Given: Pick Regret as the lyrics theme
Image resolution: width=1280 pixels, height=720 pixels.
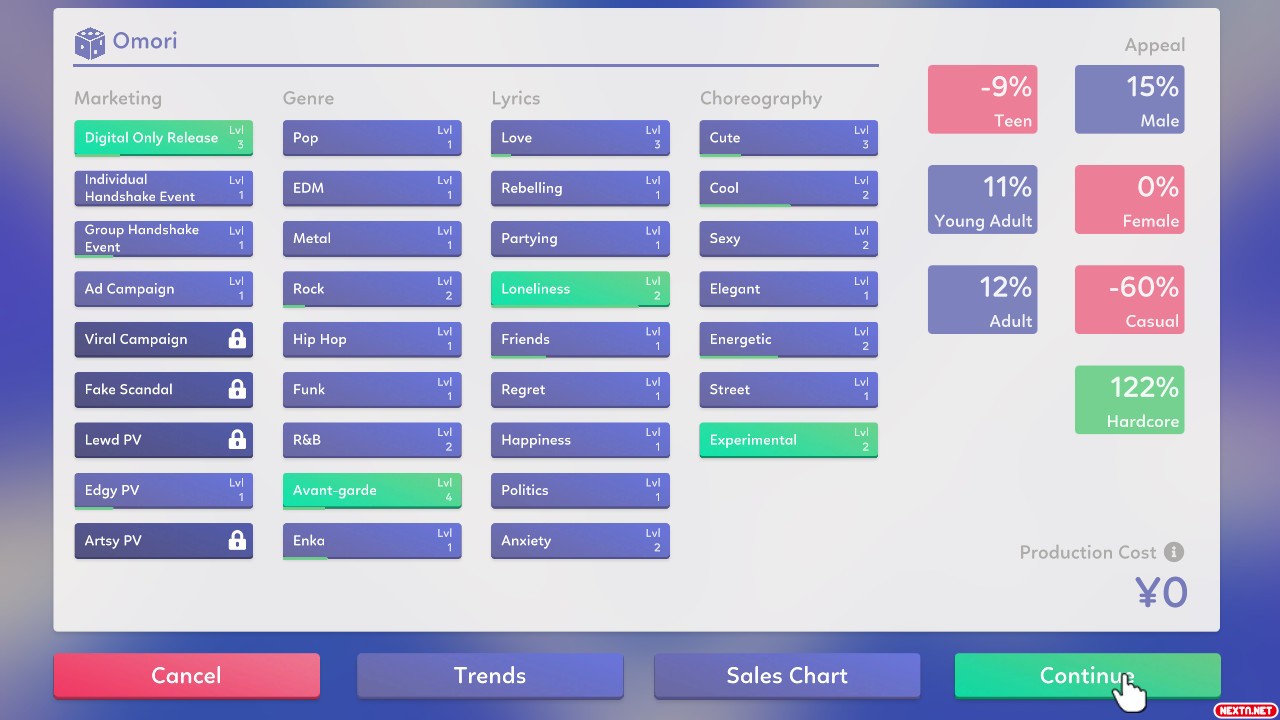Looking at the screenshot, I should click(x=580, y=389).
